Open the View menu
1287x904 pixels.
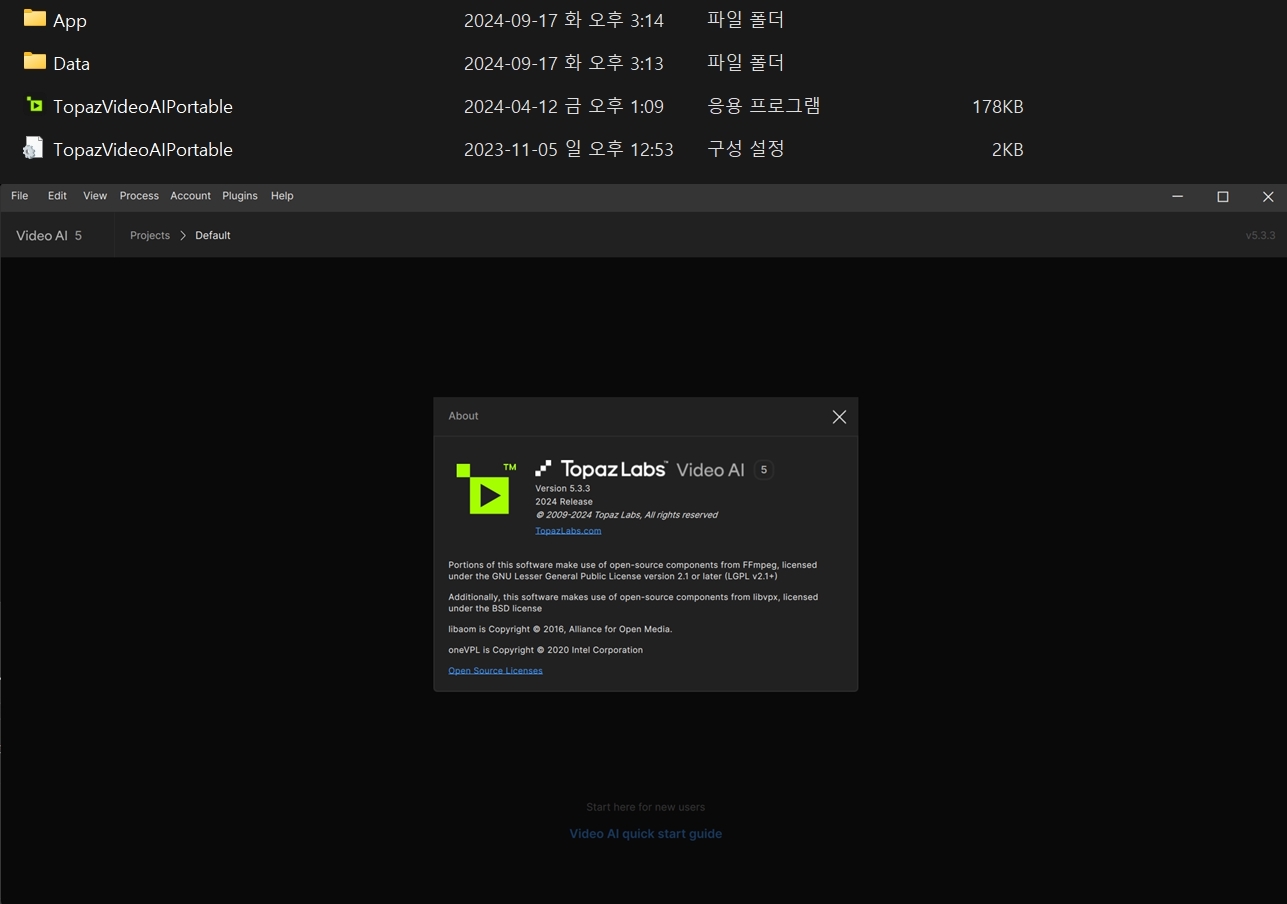pyautogui.click(x=95, y=196)
